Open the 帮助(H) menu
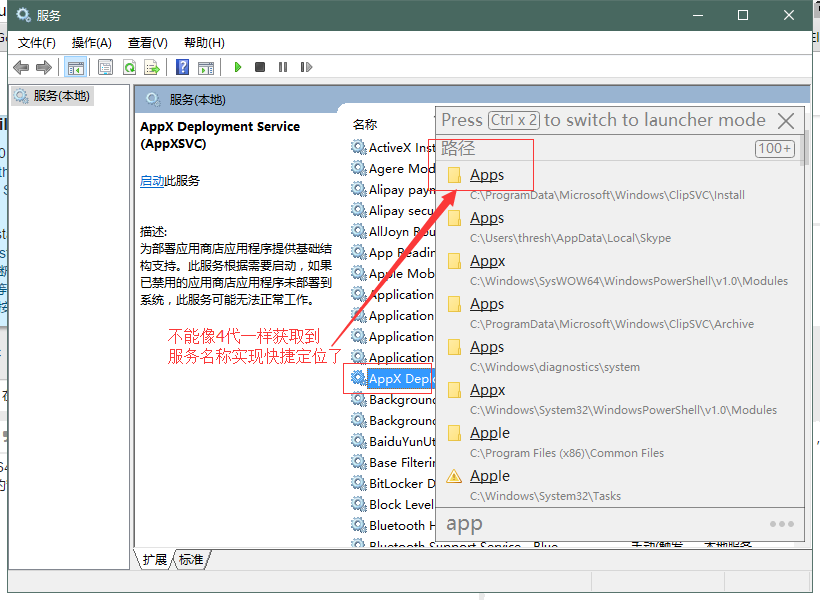This screenshot has height=600, width=820. (204, 43)
